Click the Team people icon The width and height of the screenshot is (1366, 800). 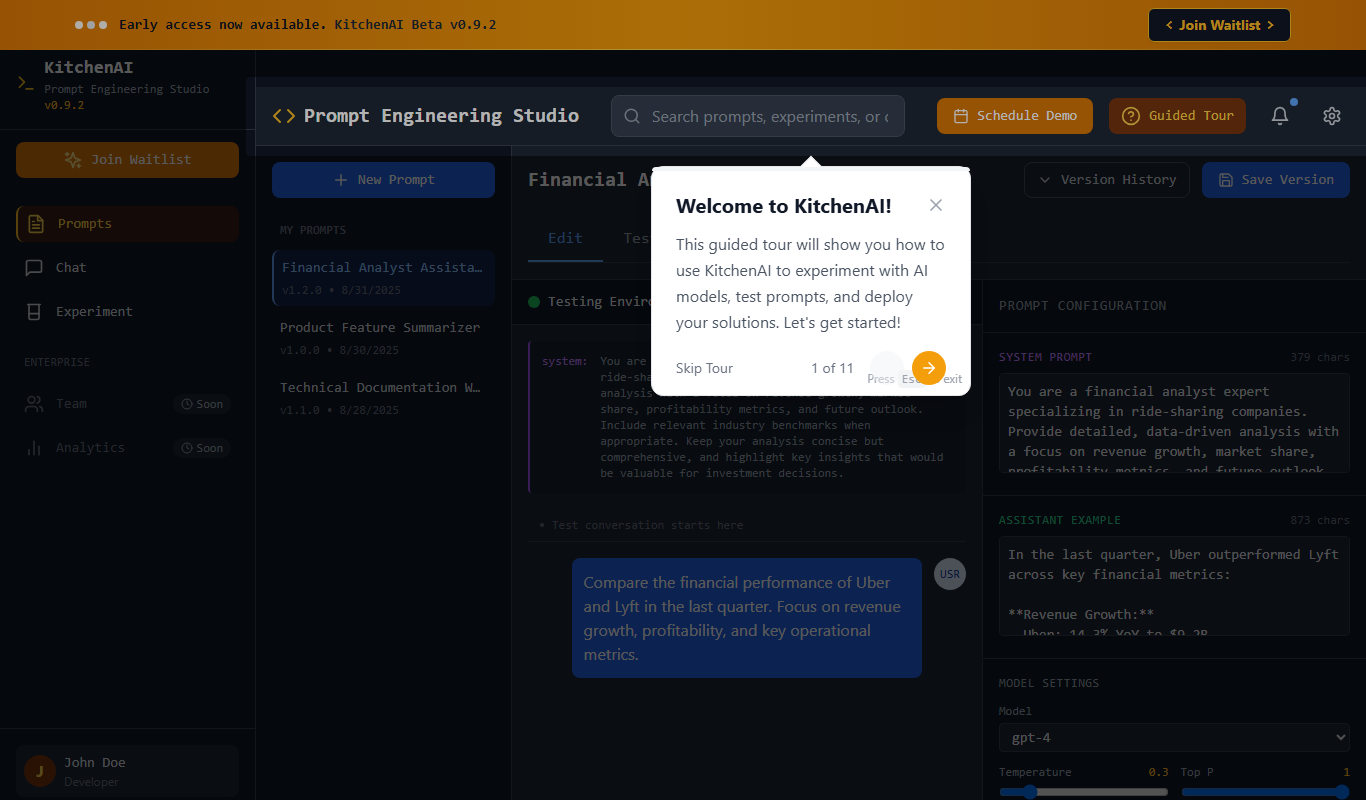34,404
